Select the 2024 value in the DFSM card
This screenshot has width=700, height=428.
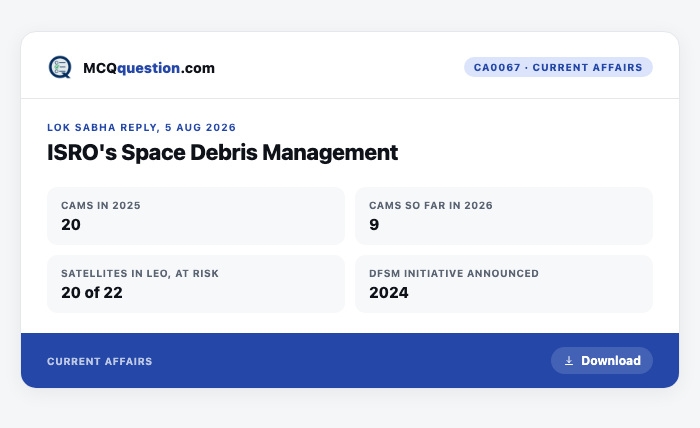(389, 293)
